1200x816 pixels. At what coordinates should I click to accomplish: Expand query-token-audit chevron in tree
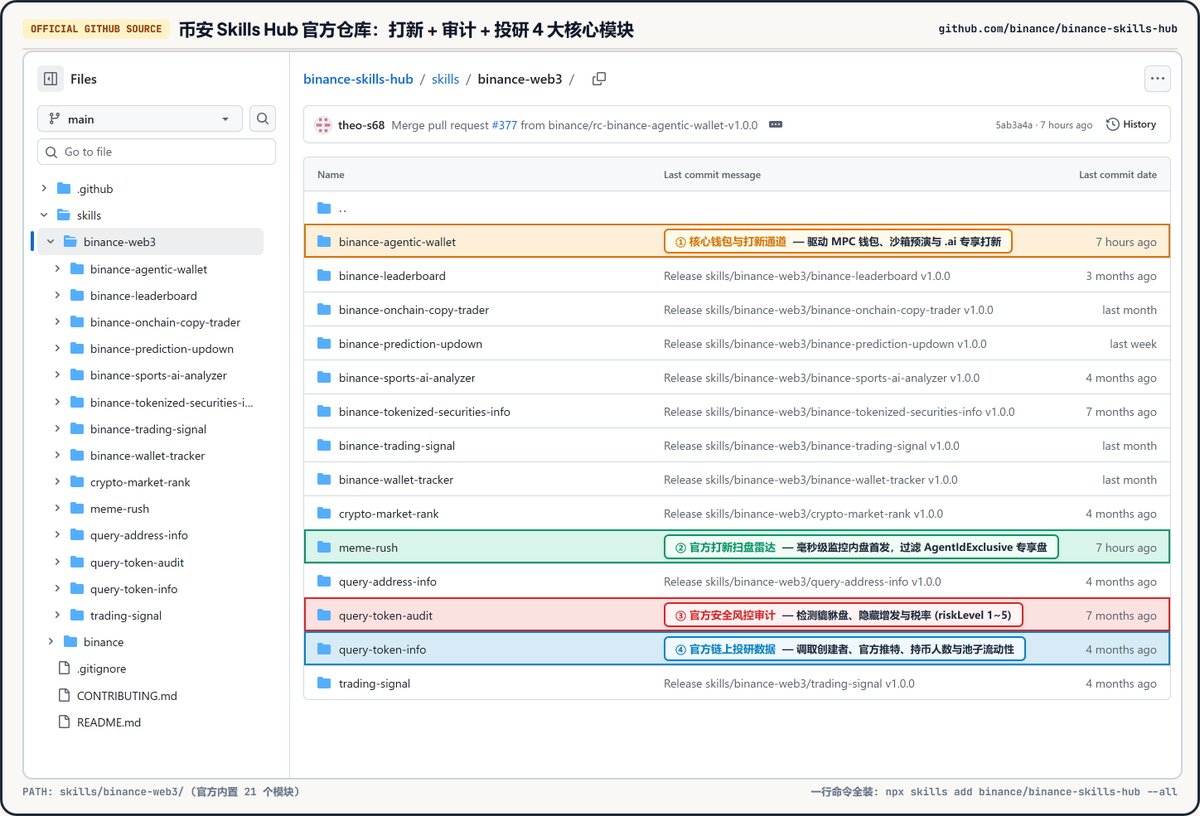coord(57,562)
